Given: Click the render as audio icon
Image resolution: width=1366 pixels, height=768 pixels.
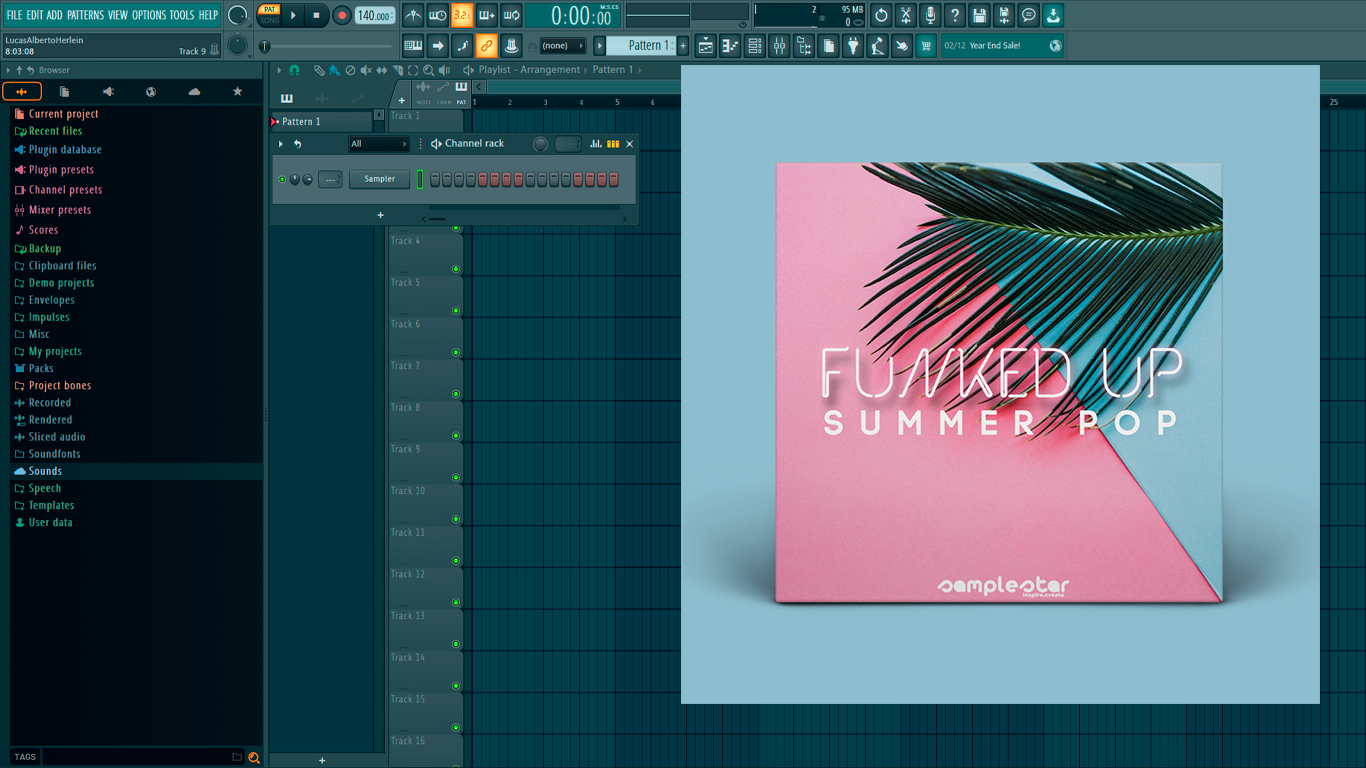Looking at the screenshot, I should (x=1004, y=15).
